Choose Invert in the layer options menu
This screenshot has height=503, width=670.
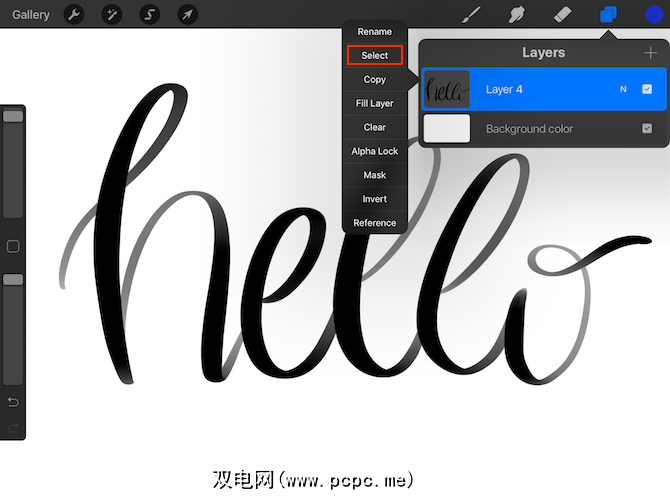(375, 199)
